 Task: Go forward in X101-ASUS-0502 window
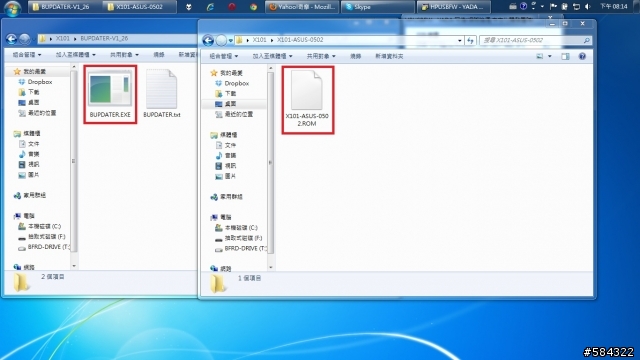point(221,40)
